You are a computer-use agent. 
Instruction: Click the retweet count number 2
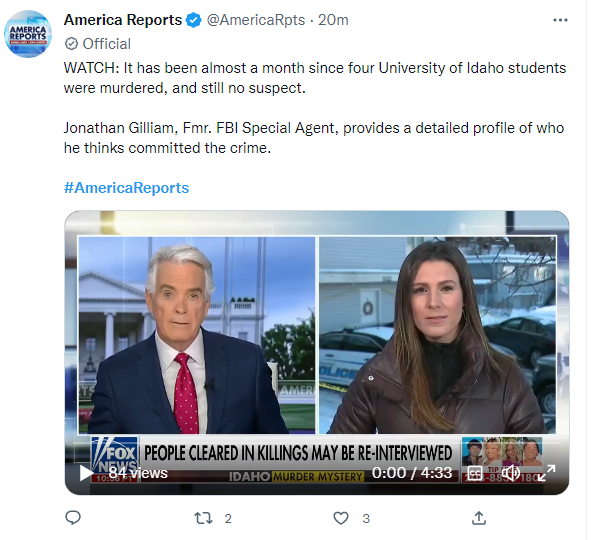tap(228, 518)
